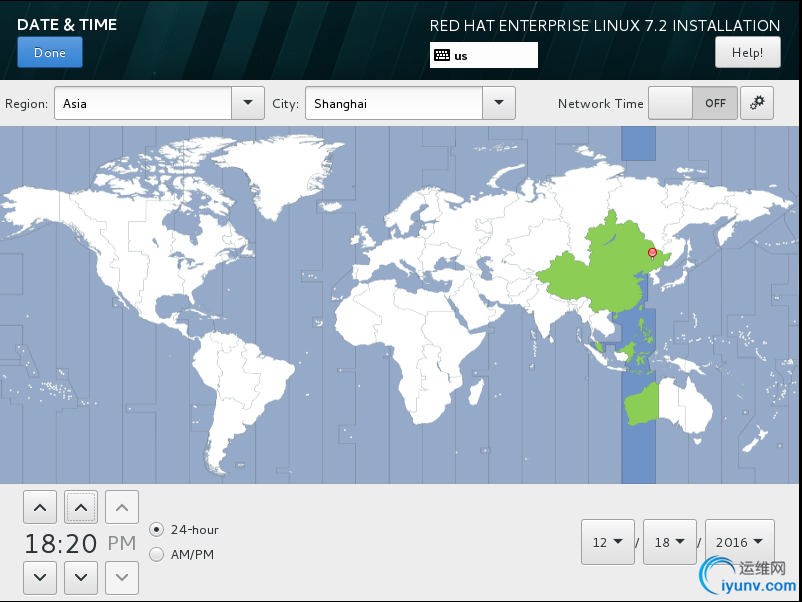Click the Region field containing Asia
The height and width of the screenshot is (602, 802).
pos(143,103)
